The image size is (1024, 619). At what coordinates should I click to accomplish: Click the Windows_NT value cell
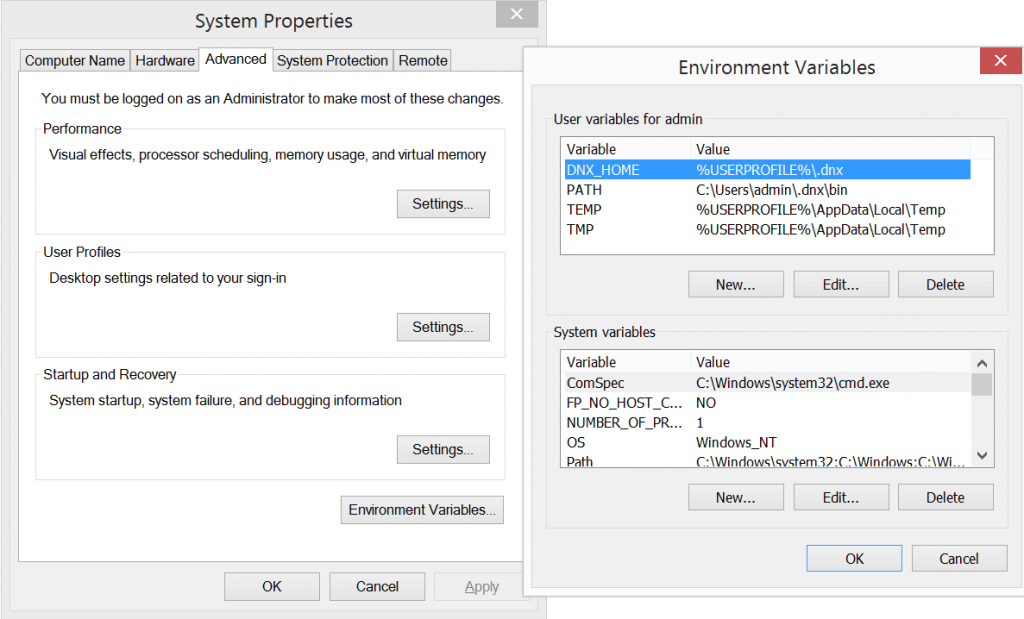(x=736, y=442)
